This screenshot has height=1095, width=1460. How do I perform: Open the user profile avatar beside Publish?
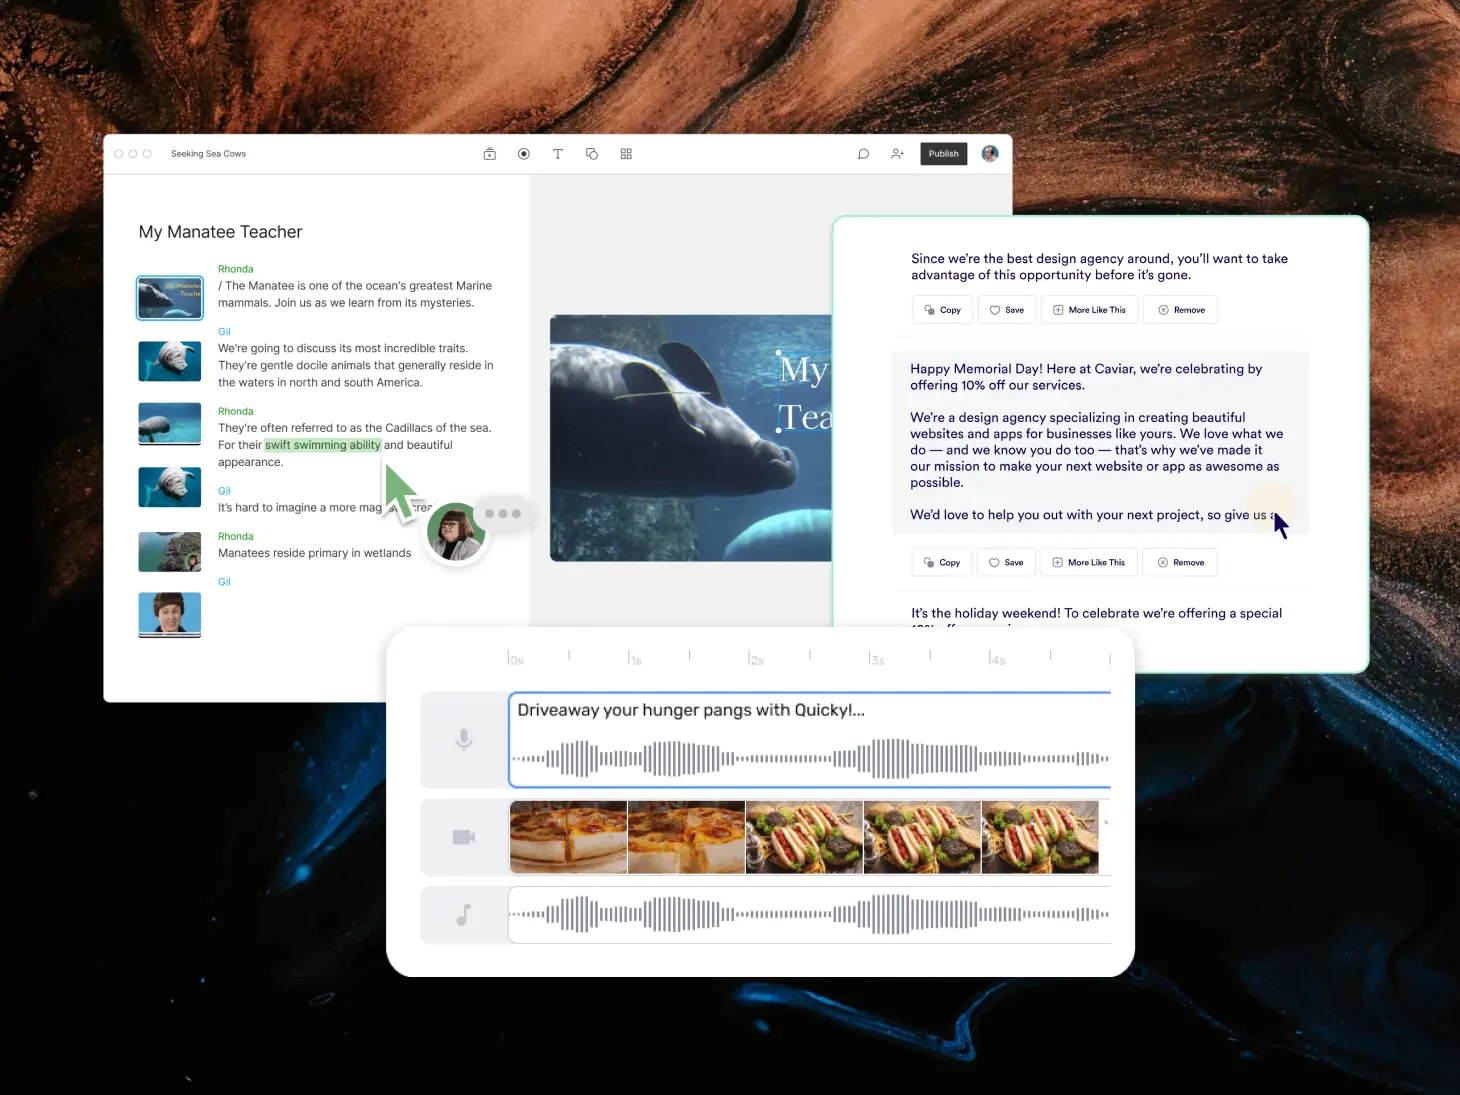click(x=990, y=154)
